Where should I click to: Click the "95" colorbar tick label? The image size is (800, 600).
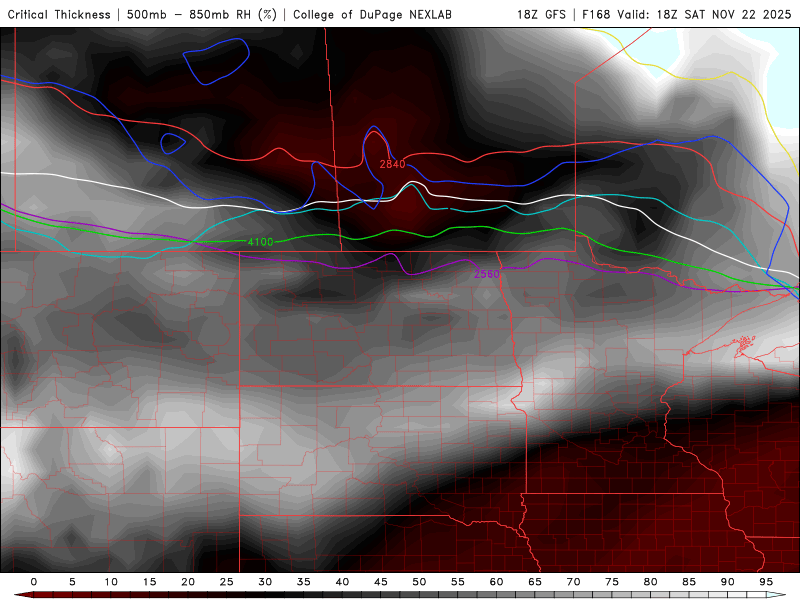coord(766,582)
